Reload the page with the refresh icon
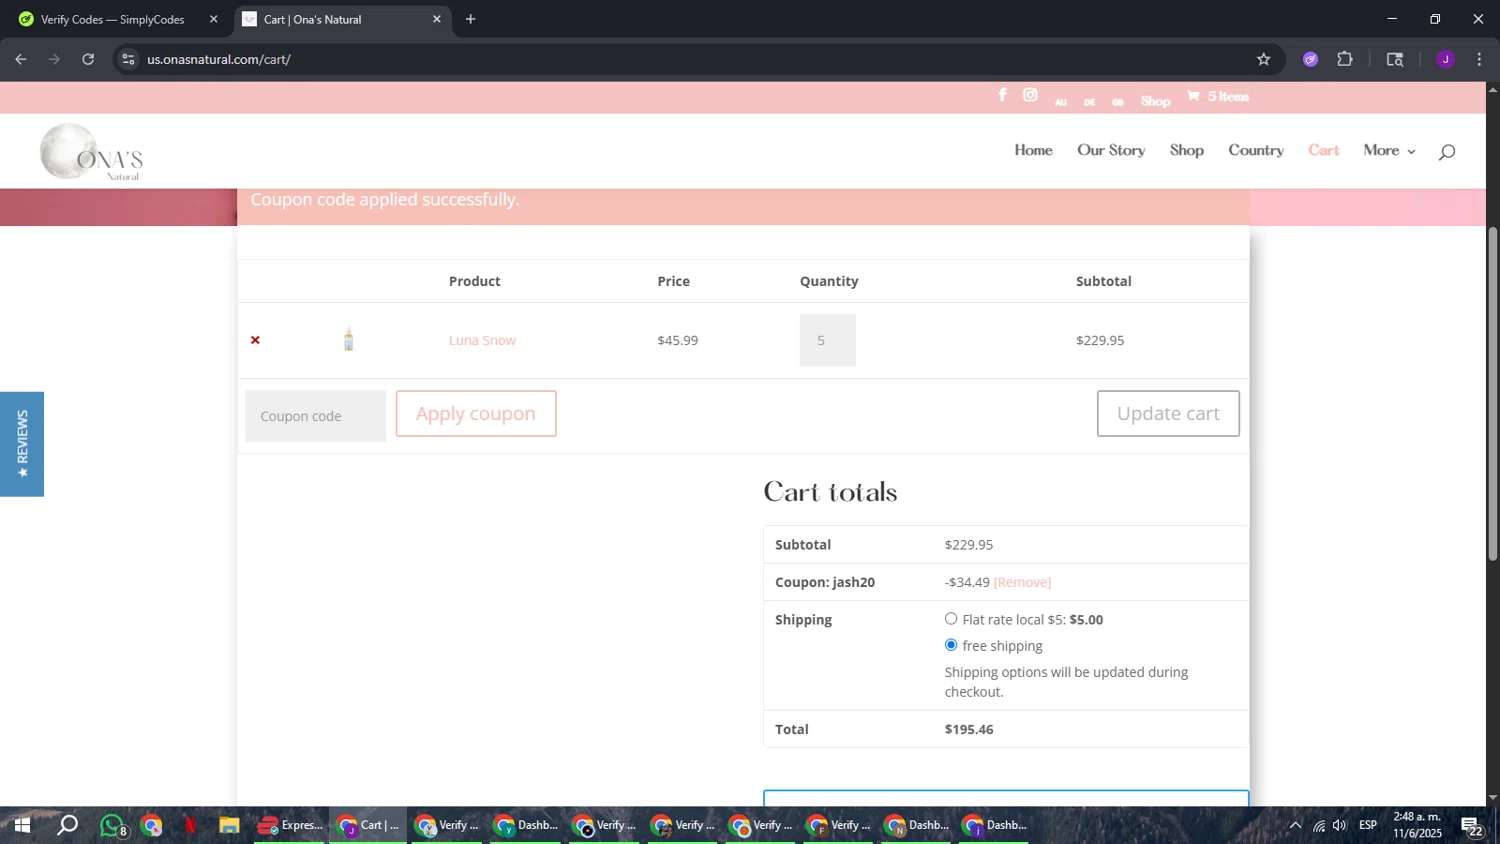Viewport: 1500px width, 844px height. point(88,59)
